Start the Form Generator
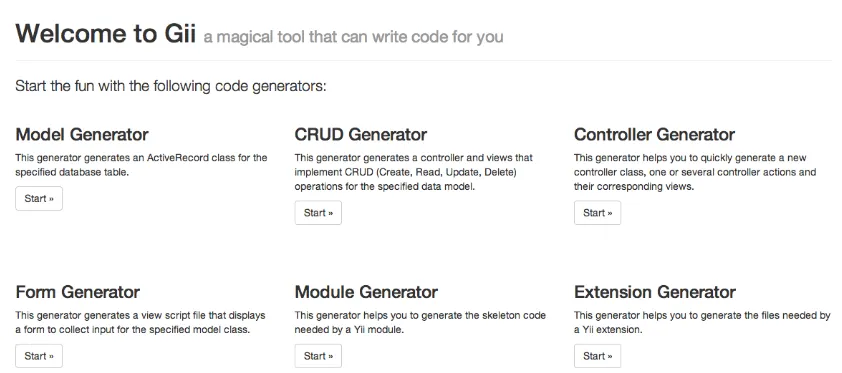The height and width of the screenshot is (373, 842). pos(39,356)
